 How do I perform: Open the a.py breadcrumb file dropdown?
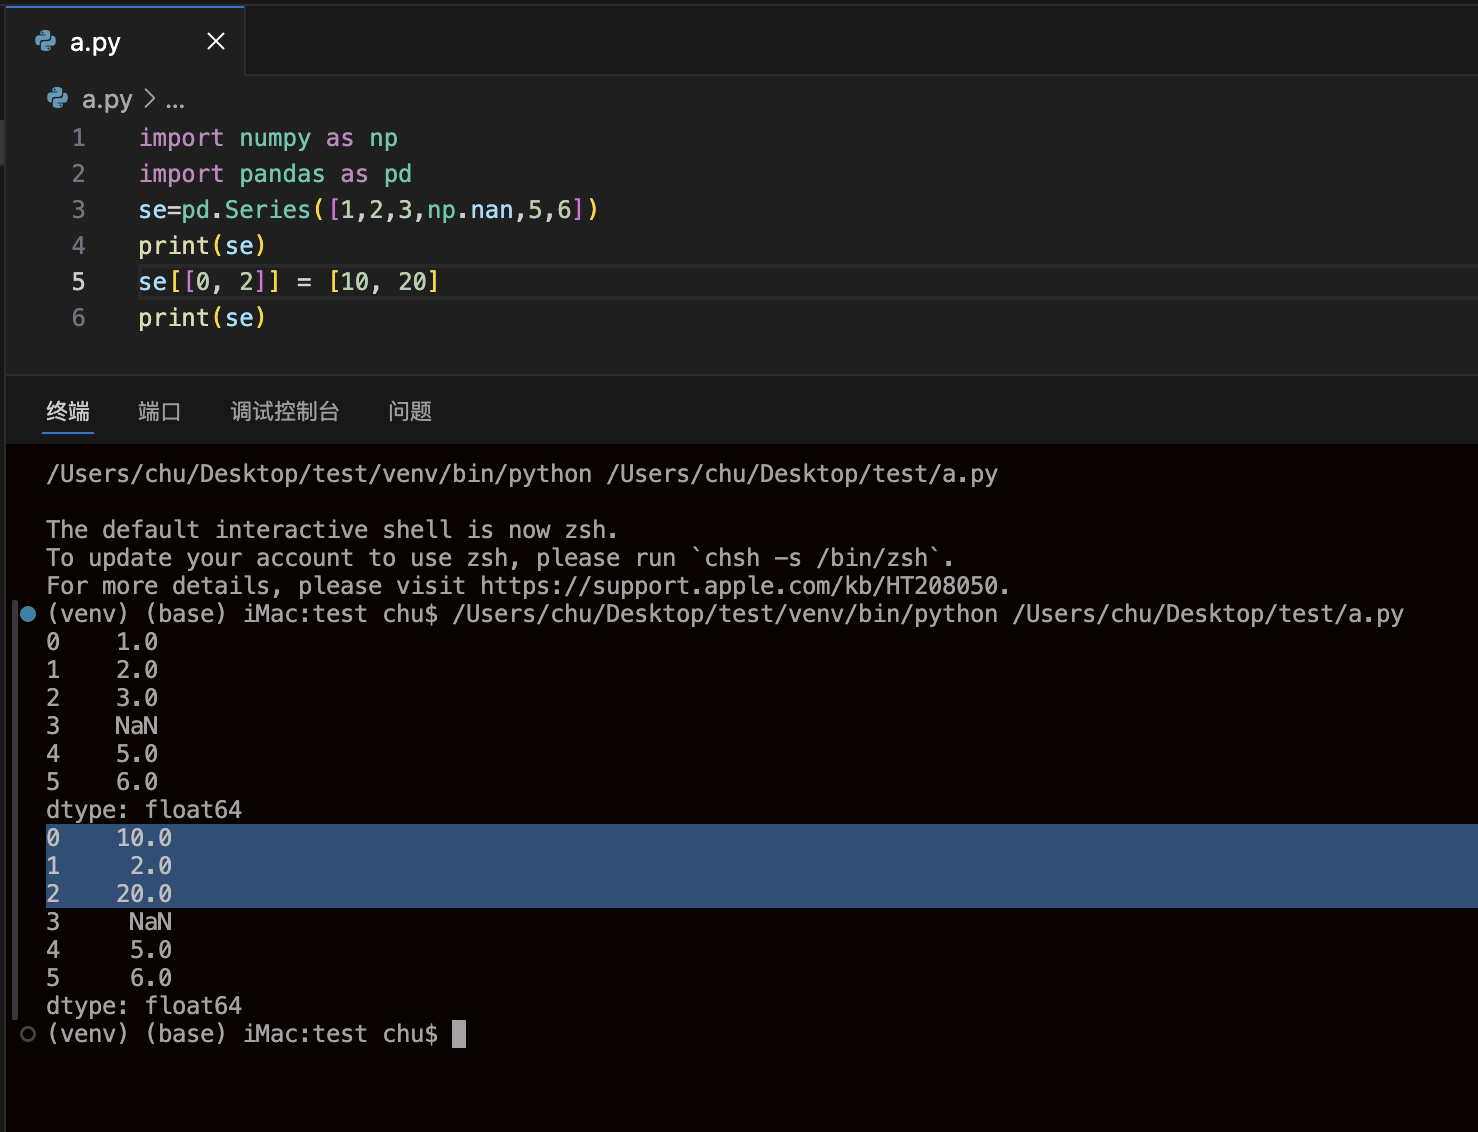pyautogui.click(x=107, y=99)
